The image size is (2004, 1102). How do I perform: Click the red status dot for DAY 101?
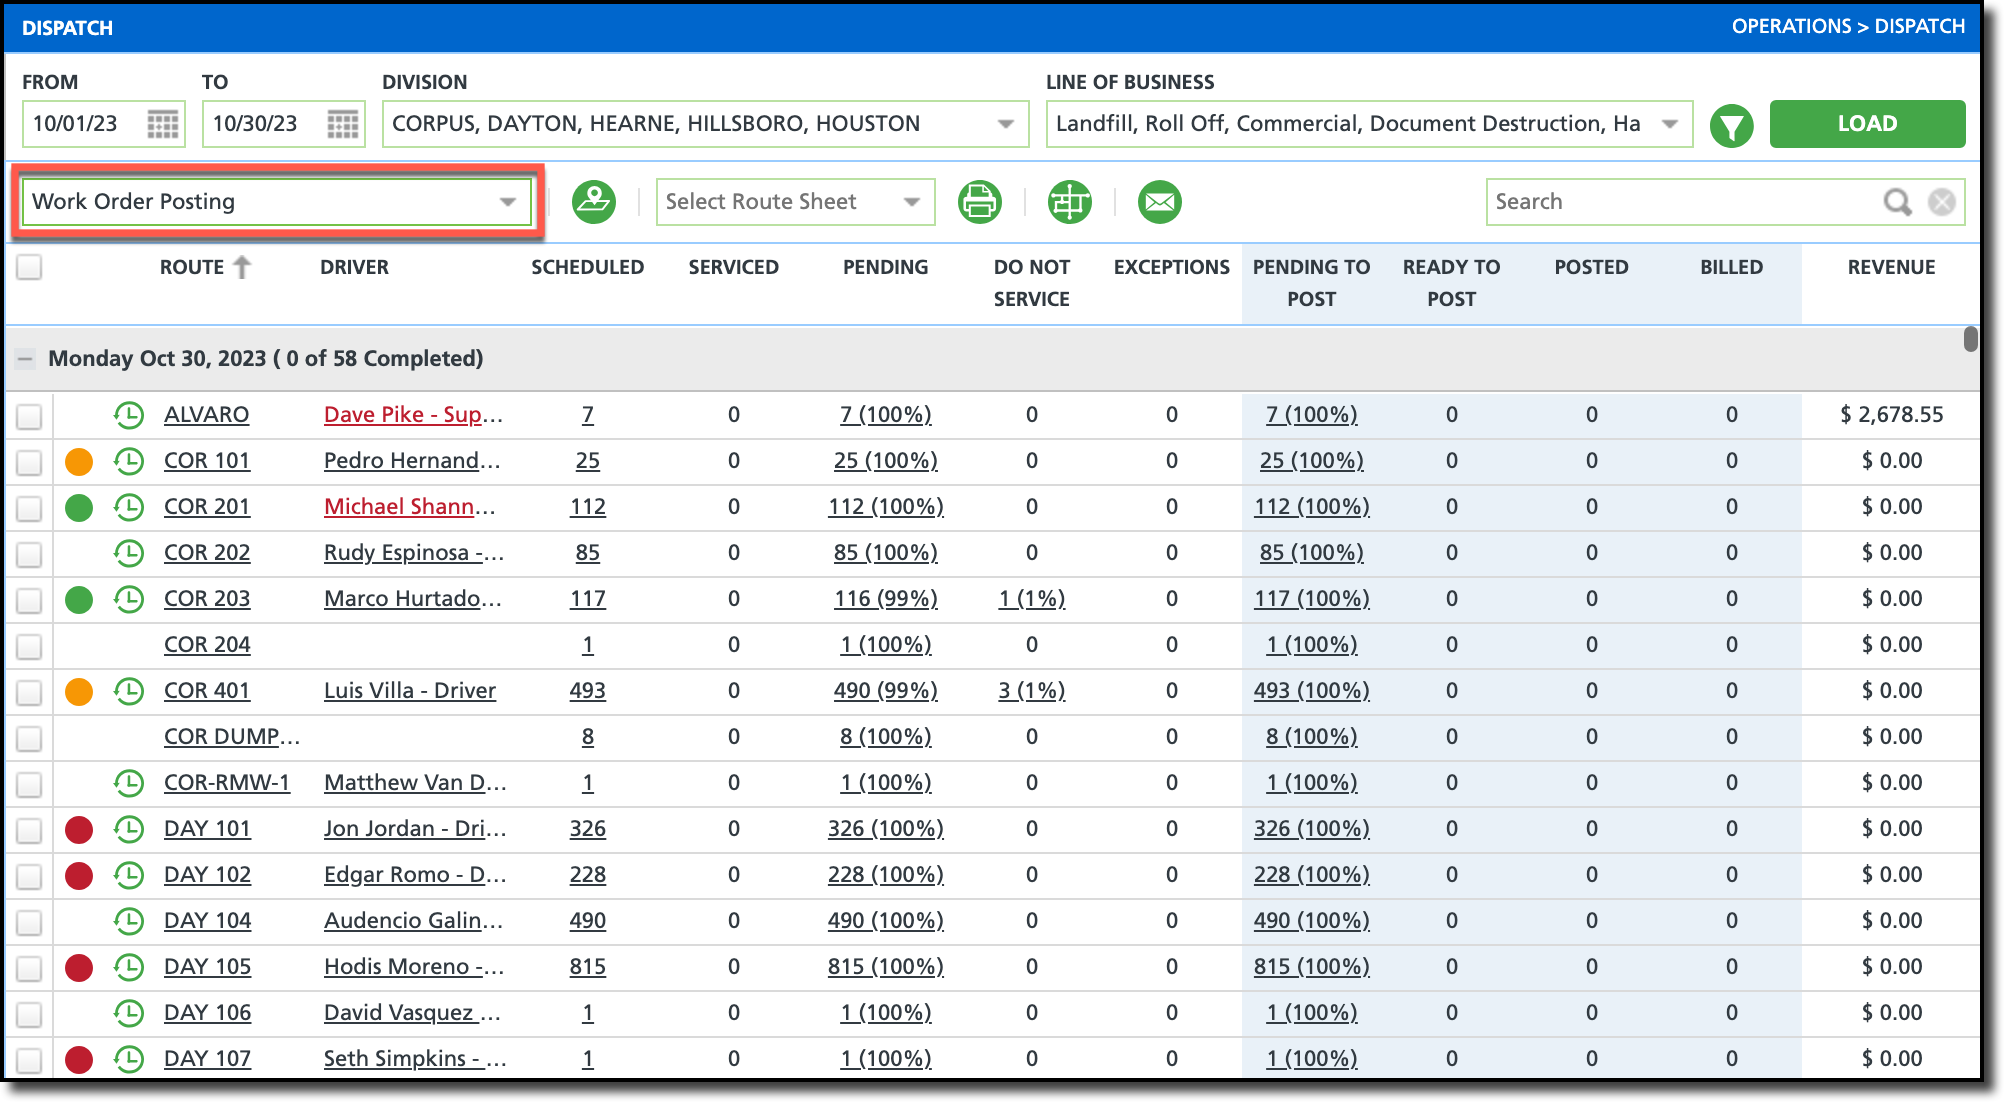[x=79, y=829]
